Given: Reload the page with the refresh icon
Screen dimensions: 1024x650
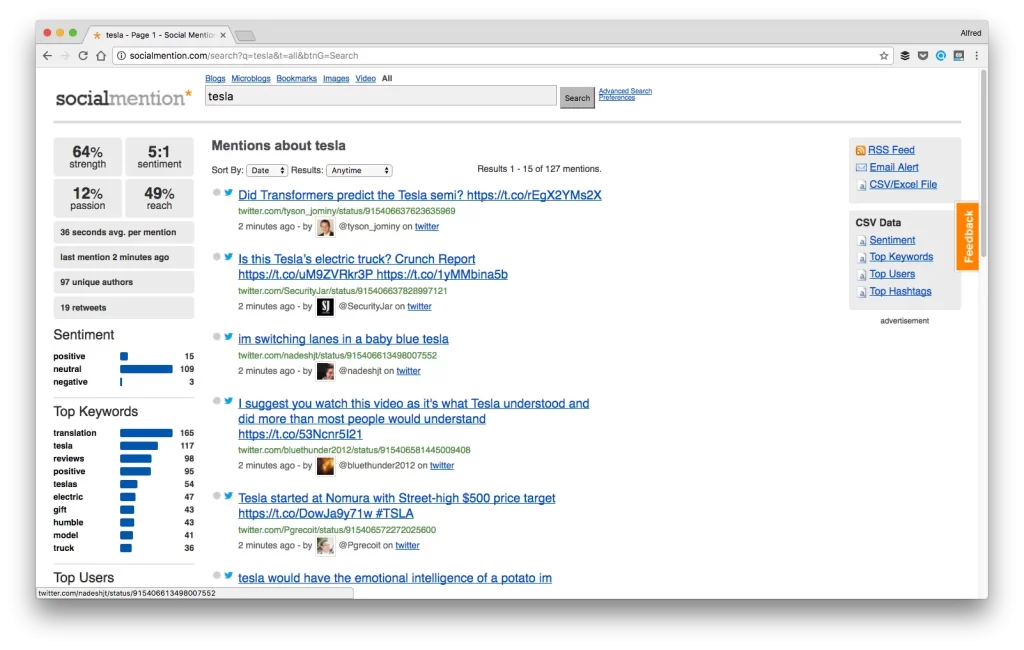Looking at the screenshot, I should pyautogui.click(x=83, y=56).
